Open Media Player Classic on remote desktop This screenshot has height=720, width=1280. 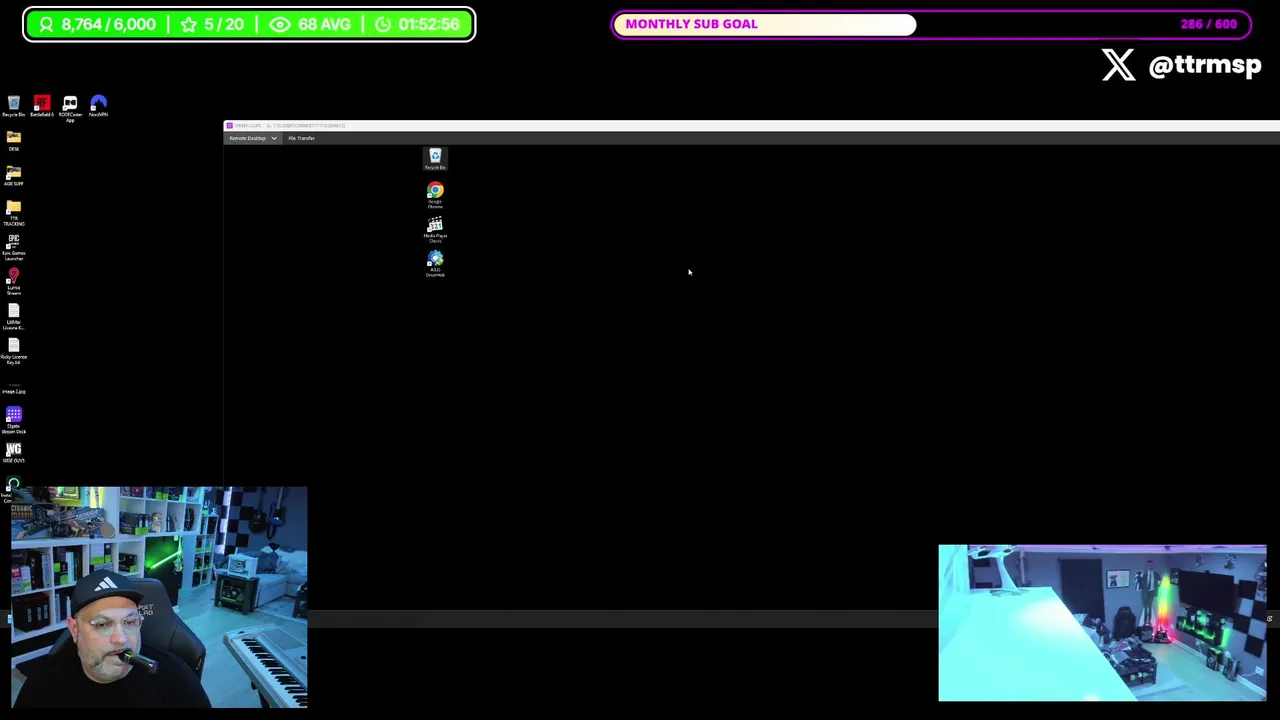click(x=435, y=229)
